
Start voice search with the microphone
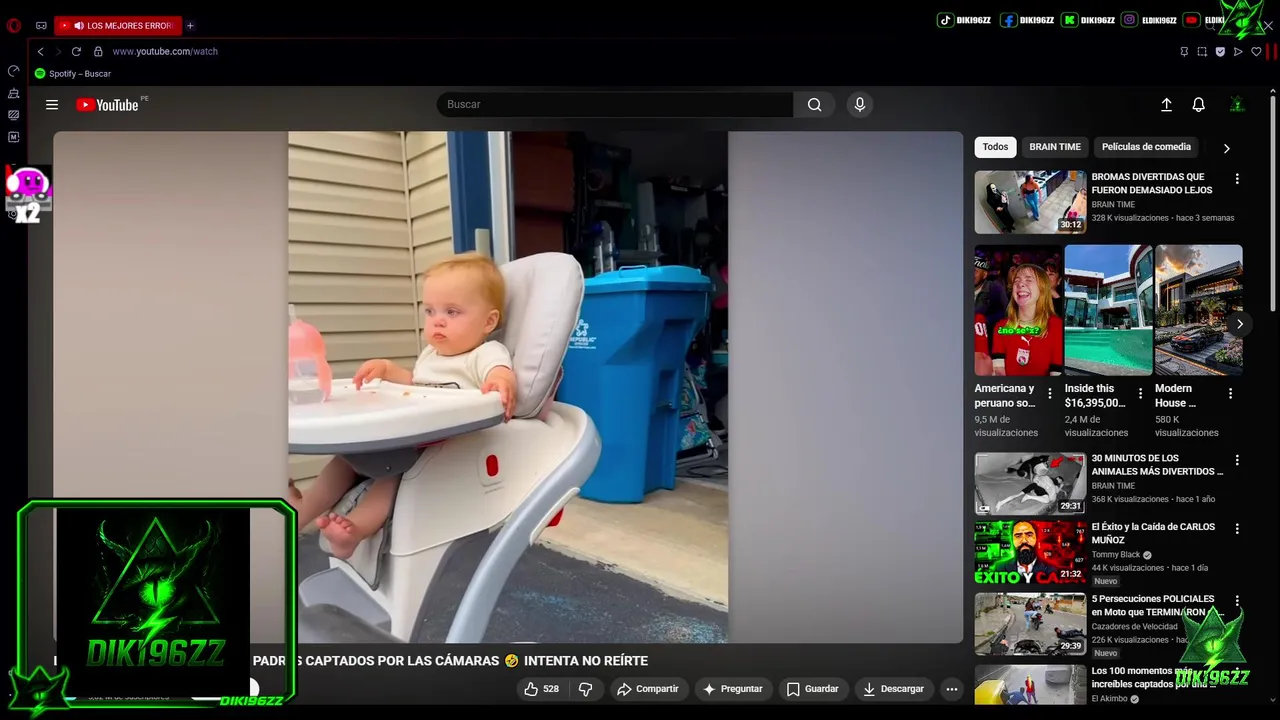click(859, 104)
